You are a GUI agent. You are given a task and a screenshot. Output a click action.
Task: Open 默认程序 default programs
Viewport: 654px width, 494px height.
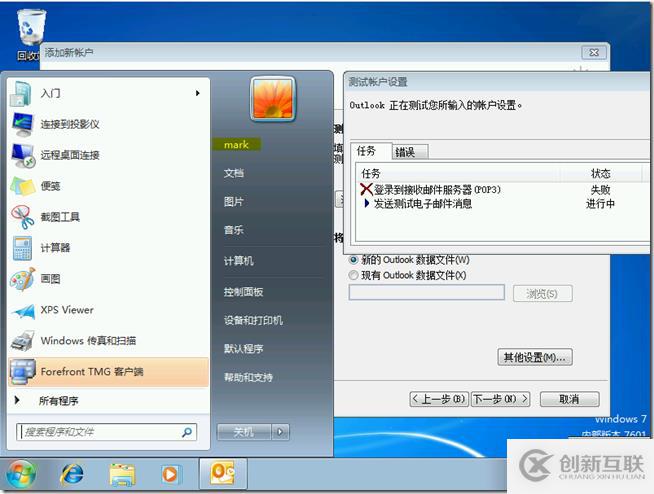pos(243,348)
